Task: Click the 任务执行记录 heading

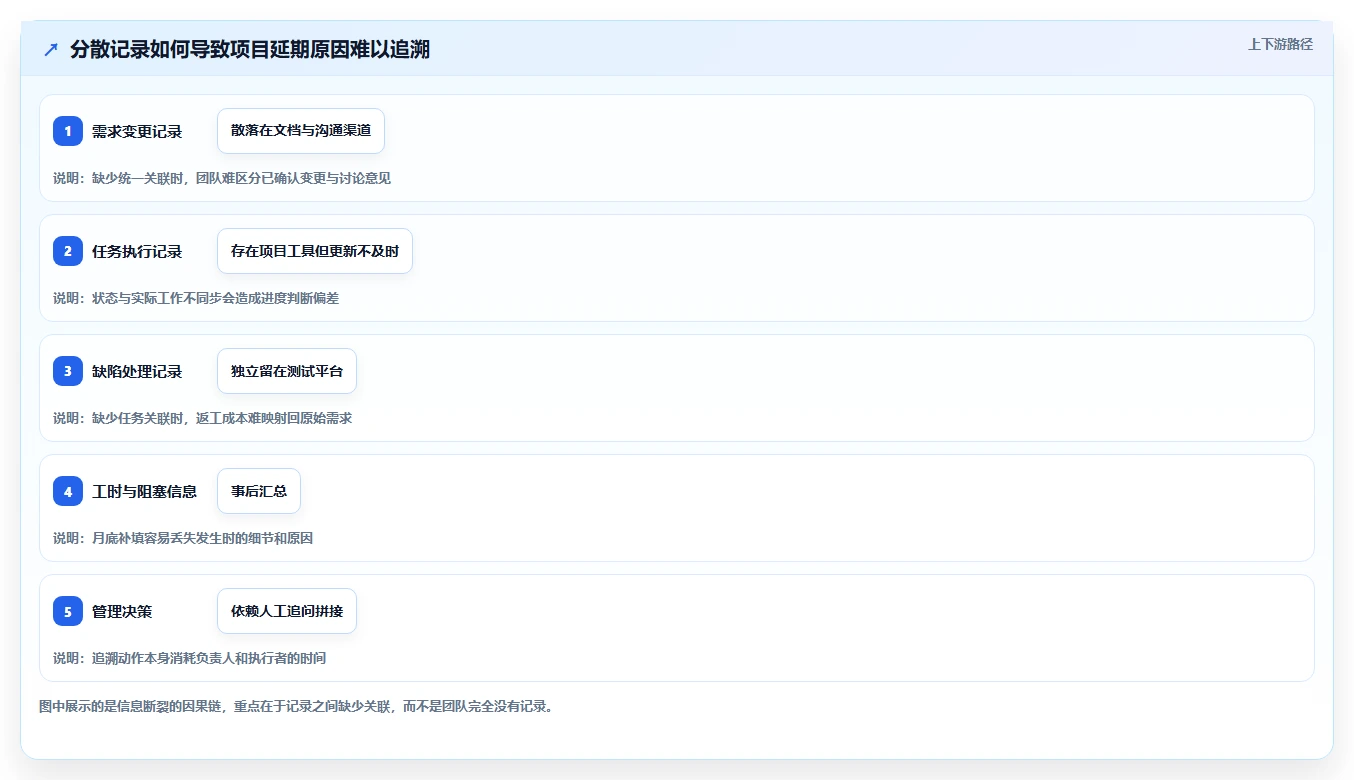Action: pyautogui.click(x=137, y=251)
